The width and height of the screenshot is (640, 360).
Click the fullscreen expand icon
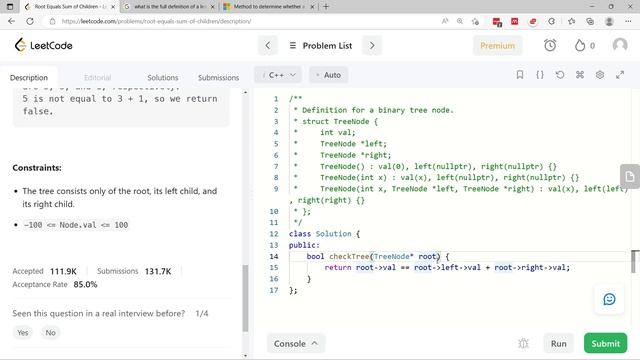(620, 75)
